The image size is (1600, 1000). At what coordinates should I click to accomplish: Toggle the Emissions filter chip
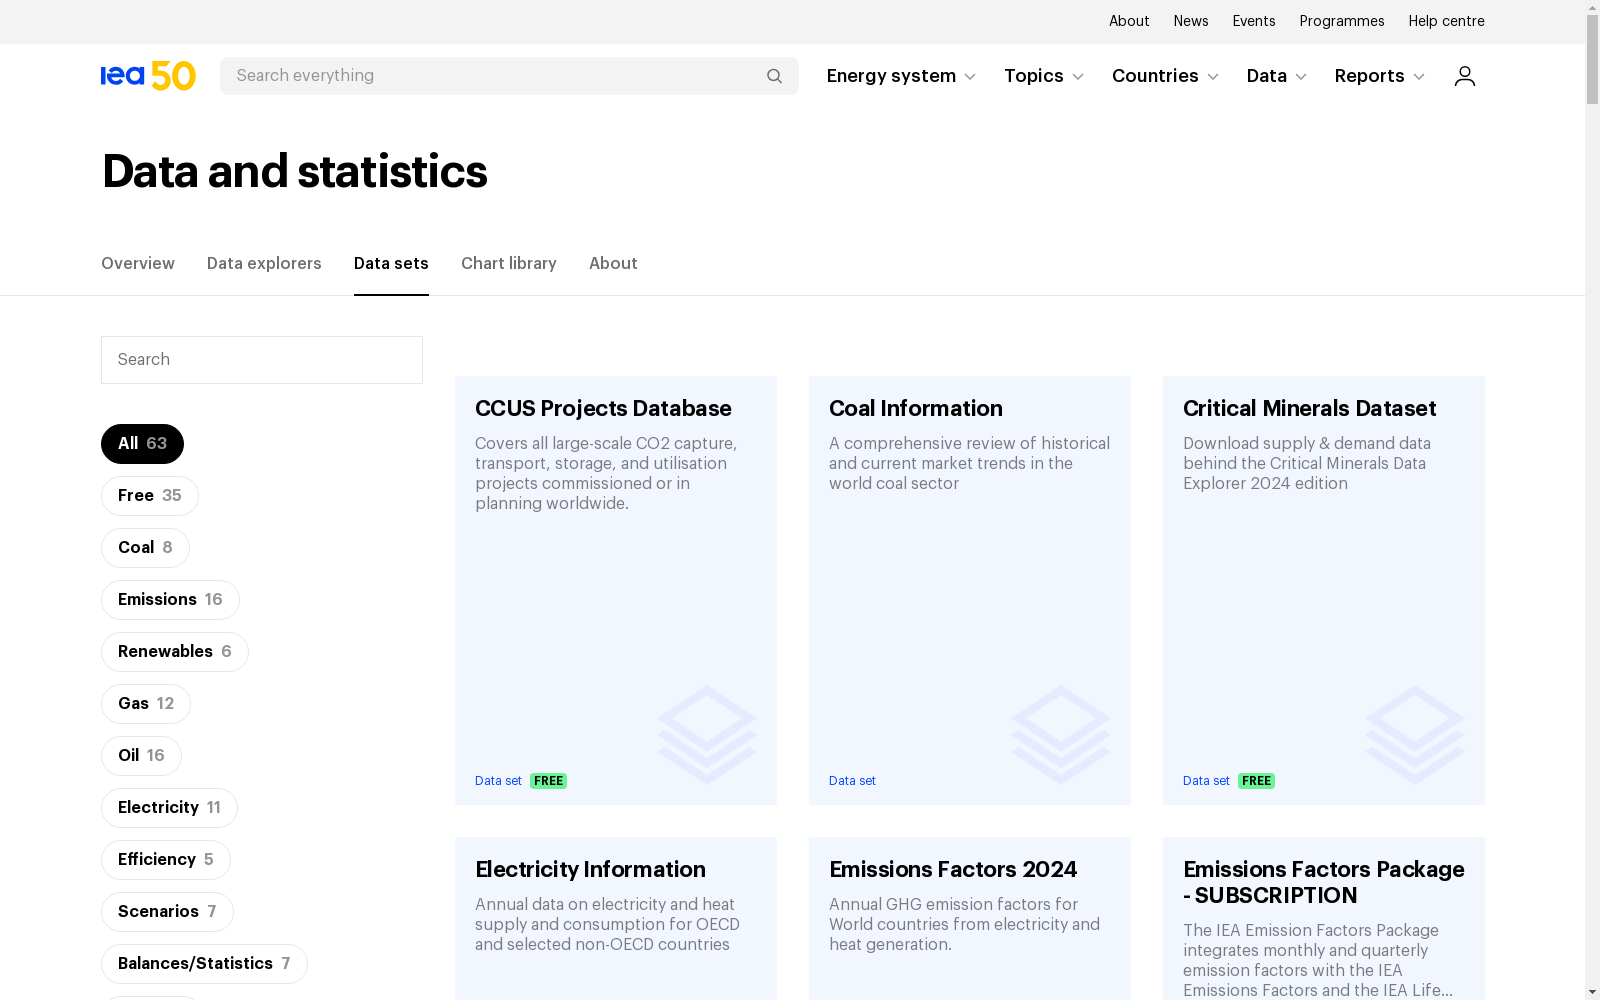coord(170,600)
